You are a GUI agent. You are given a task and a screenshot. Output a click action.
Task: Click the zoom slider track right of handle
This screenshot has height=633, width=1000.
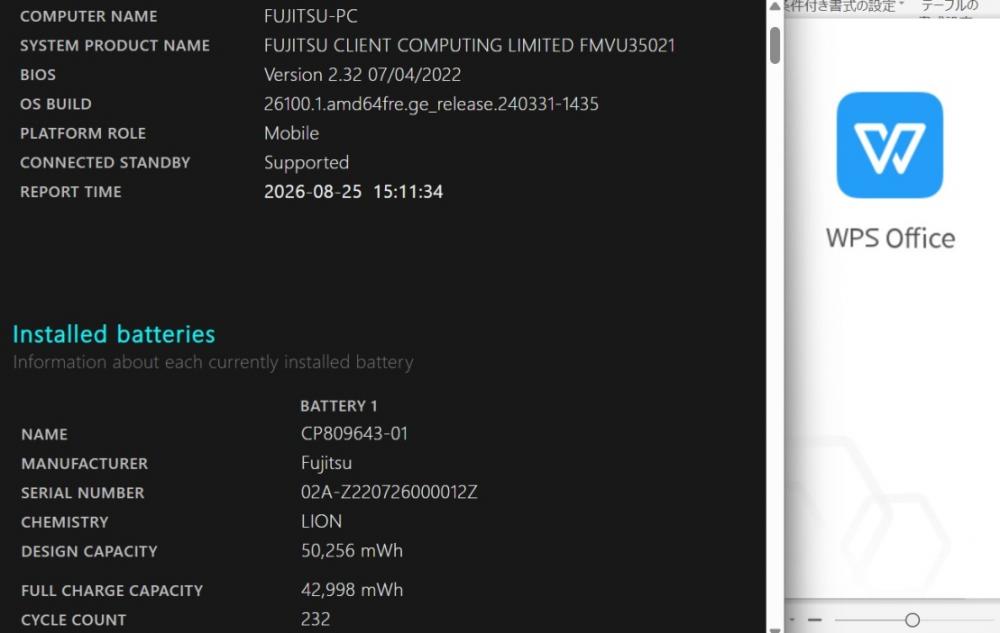957,620
